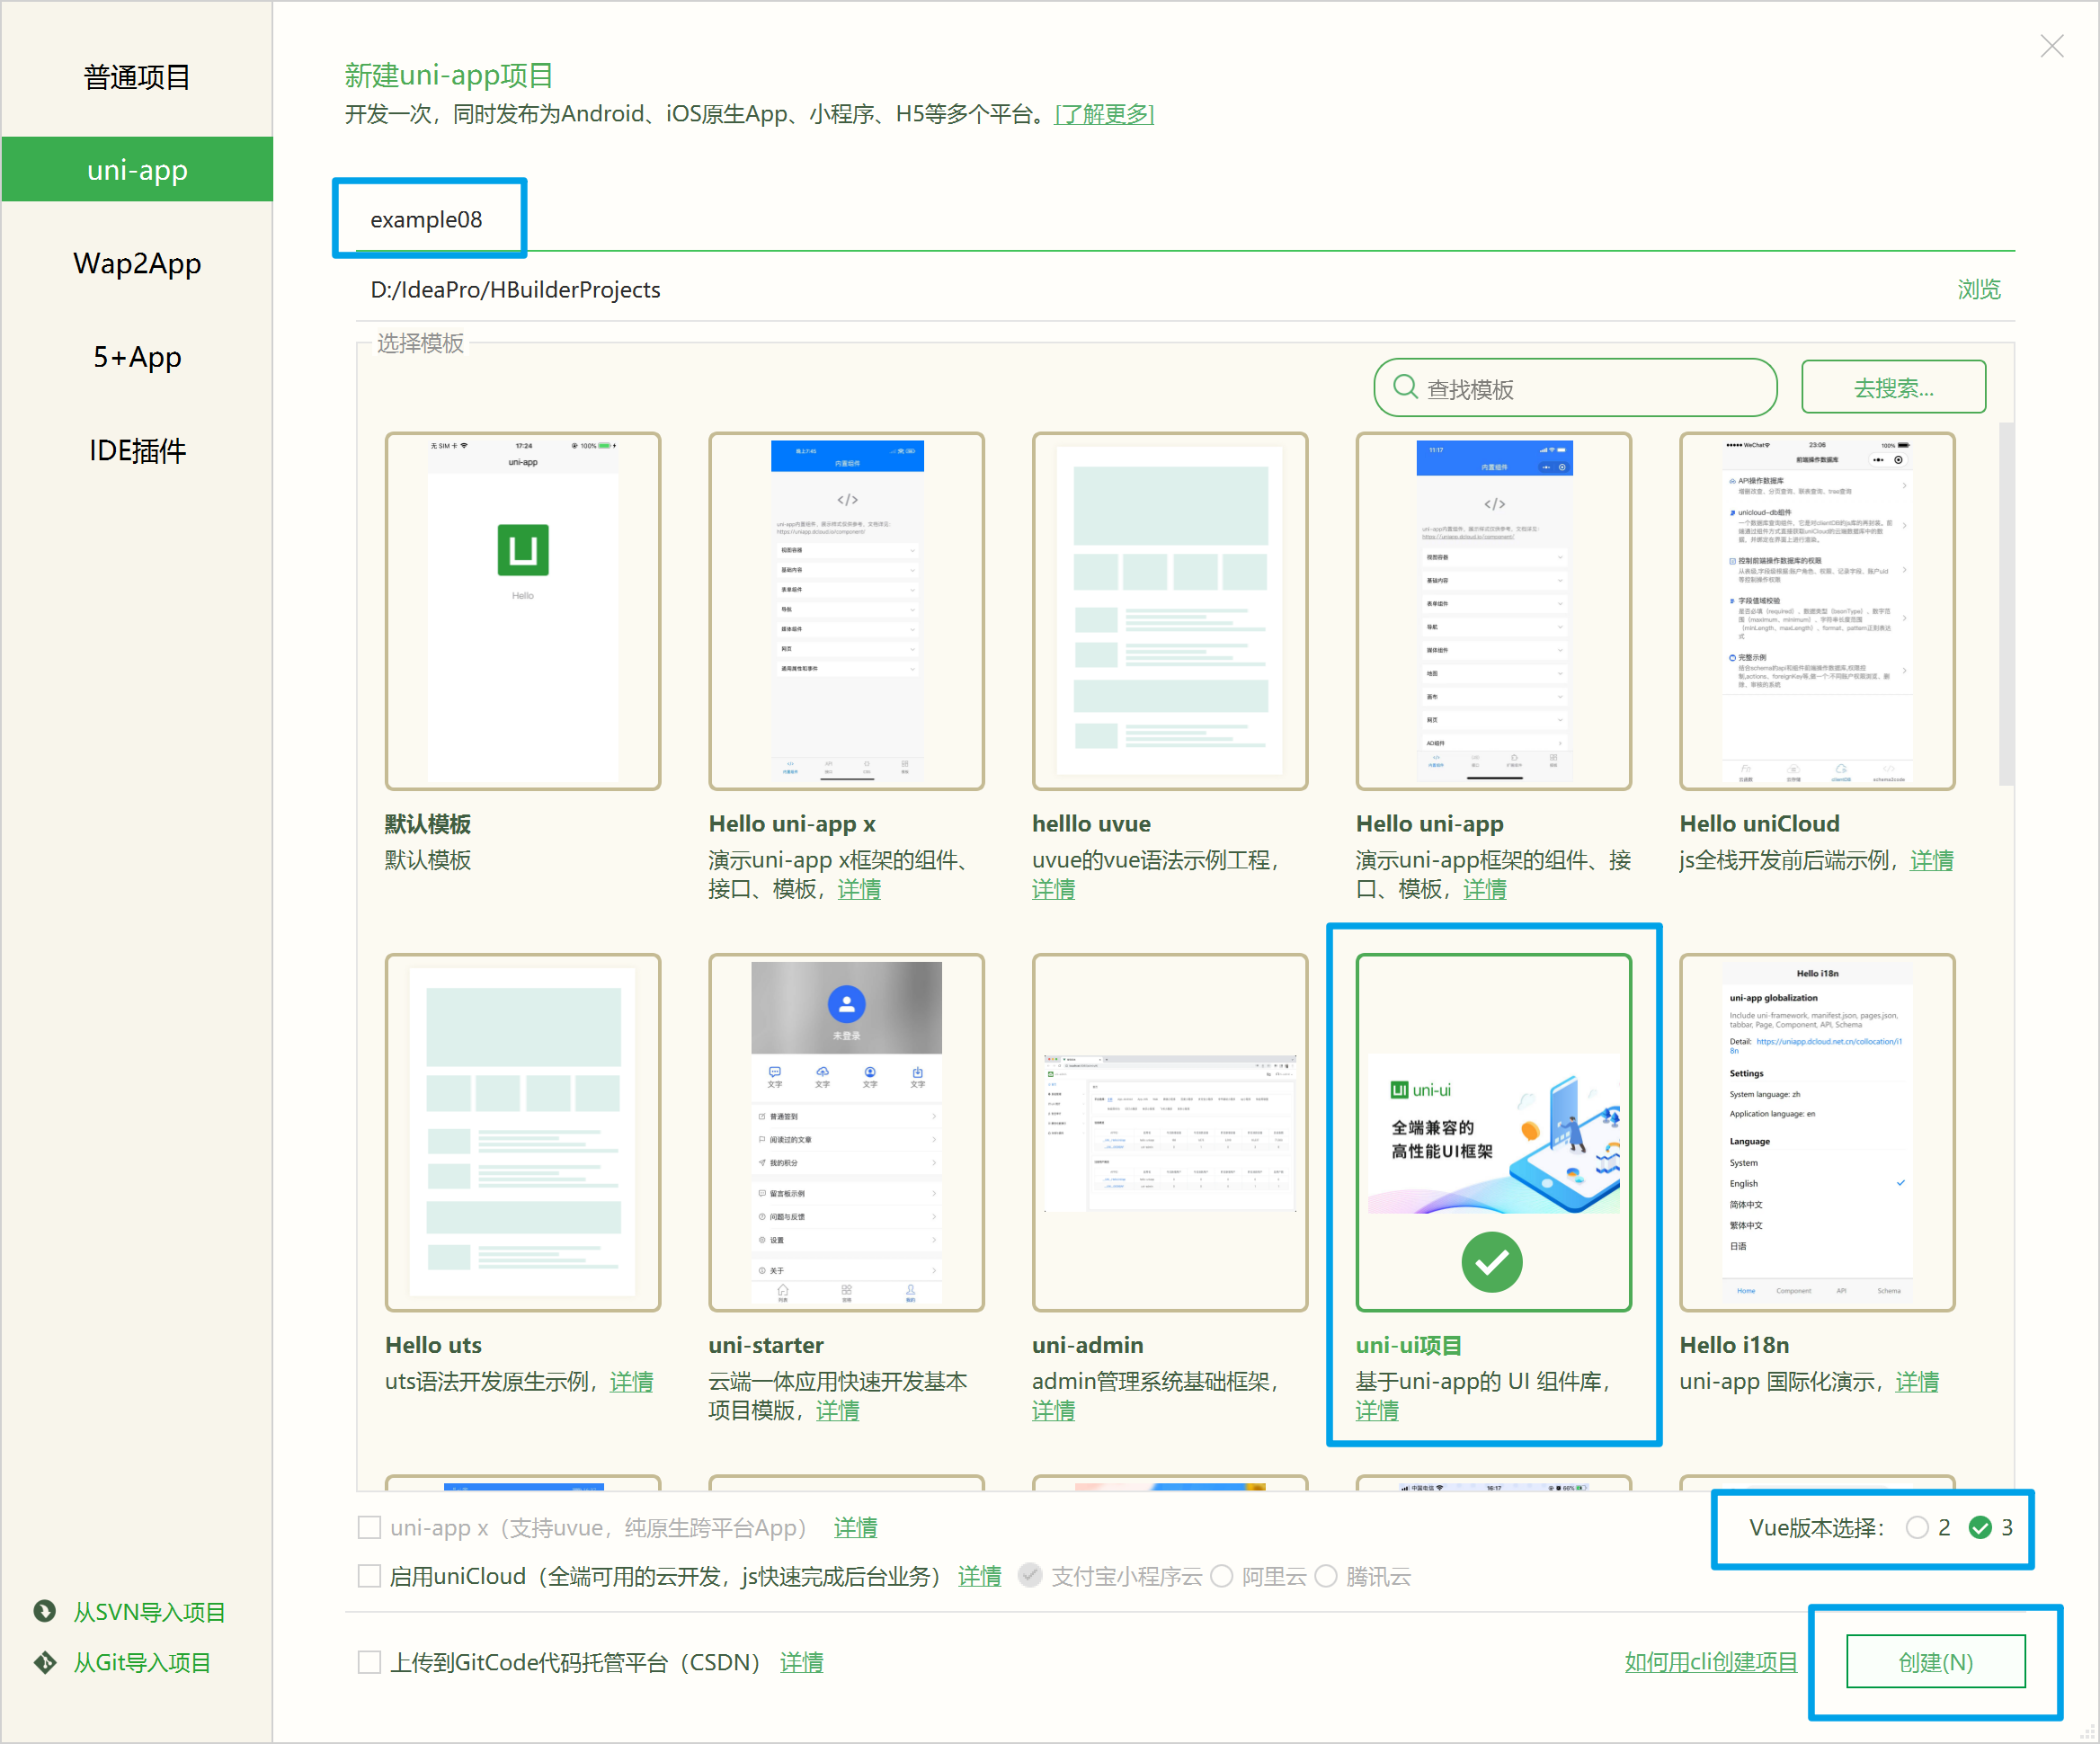Click the 去搜索... button
2100x1744 pixels.
tap(1892, 387)
